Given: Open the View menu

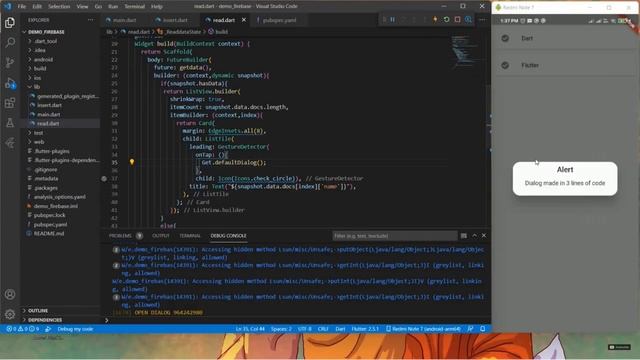Looking at the screenshot, I should click(82, 7).
